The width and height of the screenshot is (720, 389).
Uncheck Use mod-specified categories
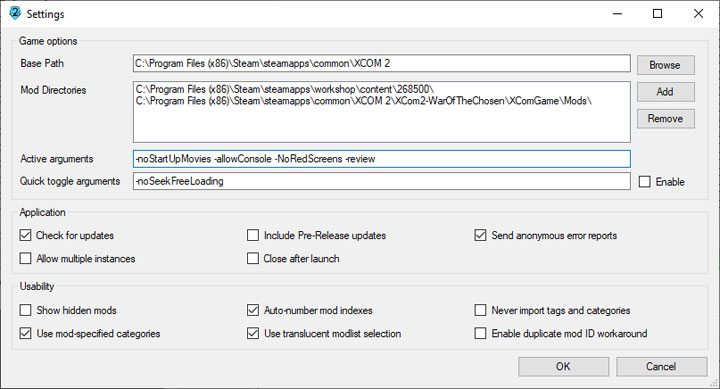pos(25,333)
